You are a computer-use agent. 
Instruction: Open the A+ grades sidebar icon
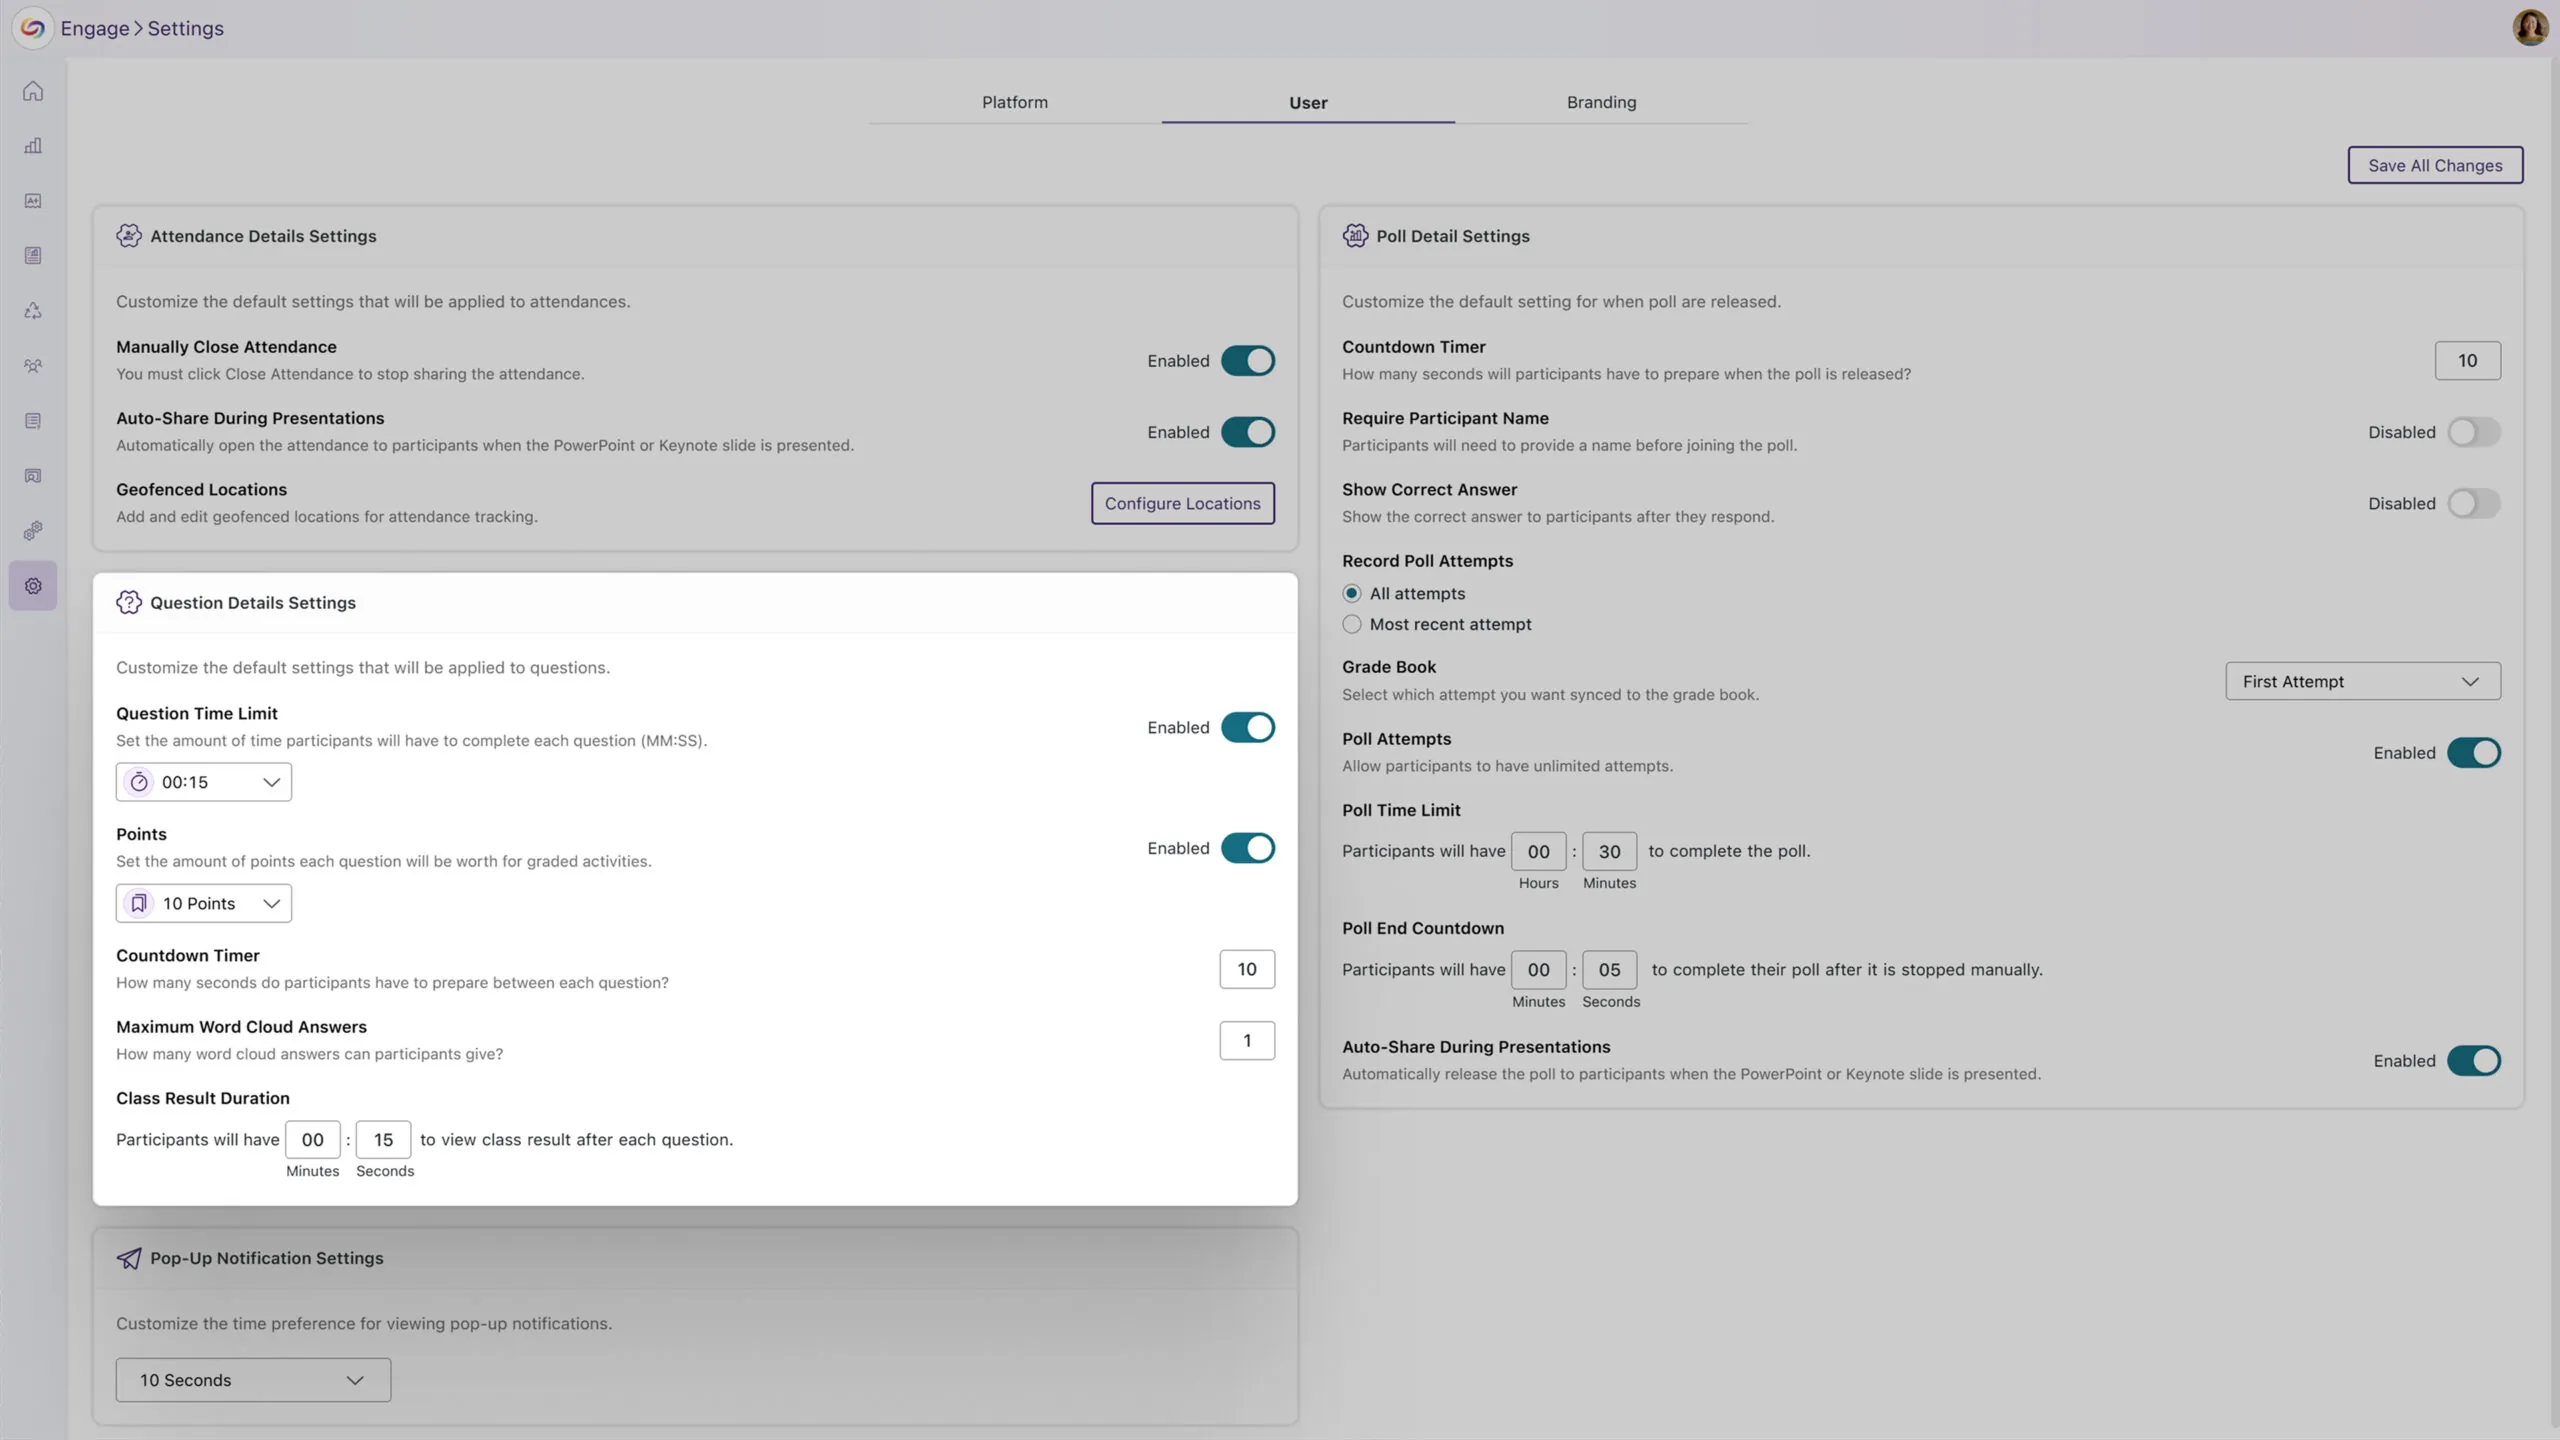(33, 201)
